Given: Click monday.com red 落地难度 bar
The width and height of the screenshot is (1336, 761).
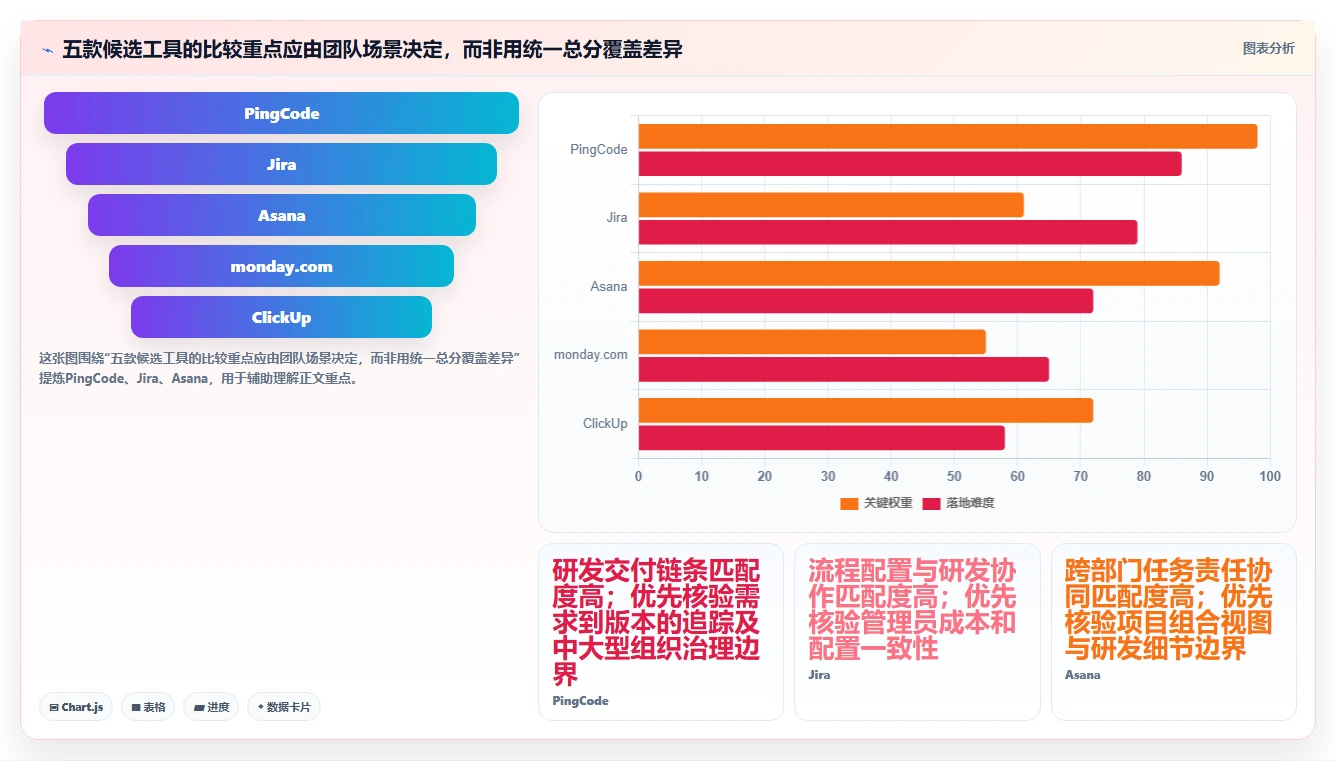Looking at the screenshot, I should 844,369.
